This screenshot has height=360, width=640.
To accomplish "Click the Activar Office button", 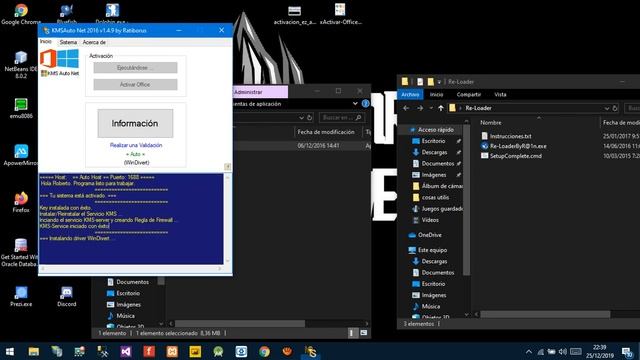I will [x=135, y=84].
